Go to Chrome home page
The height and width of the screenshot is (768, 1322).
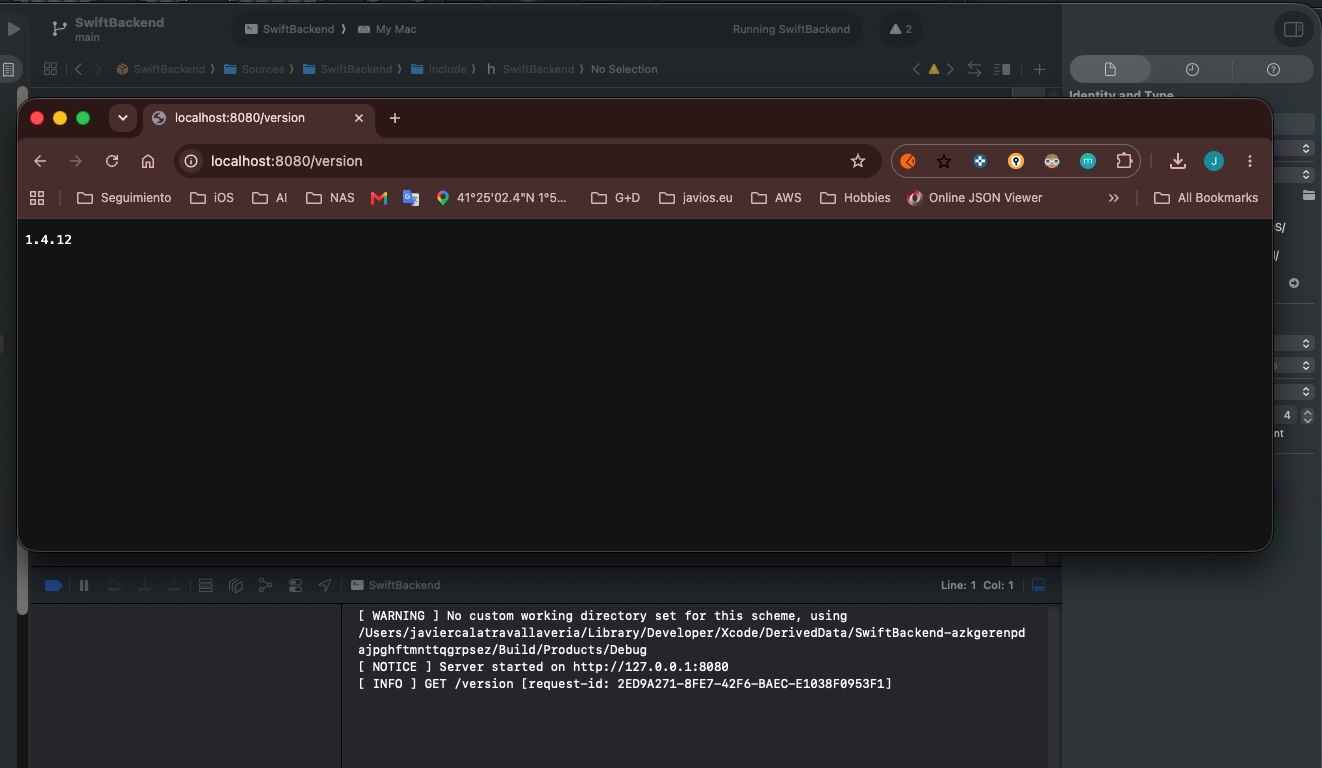point(148,161)
